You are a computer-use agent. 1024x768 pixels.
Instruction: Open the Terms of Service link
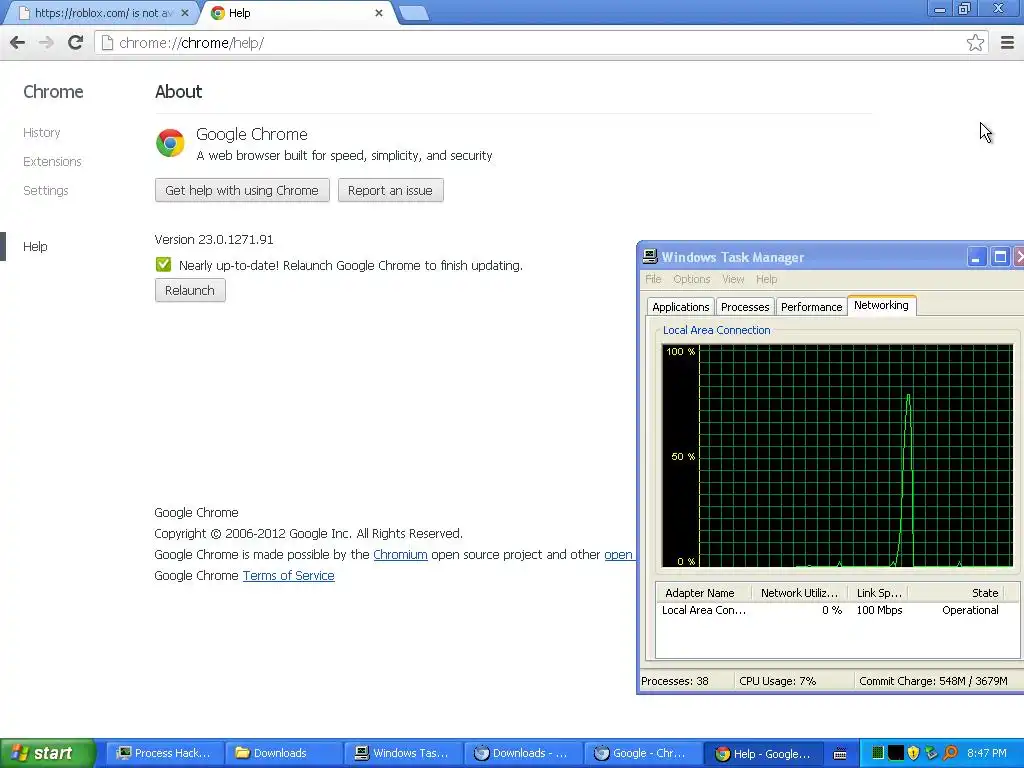[x=289, y=575]
